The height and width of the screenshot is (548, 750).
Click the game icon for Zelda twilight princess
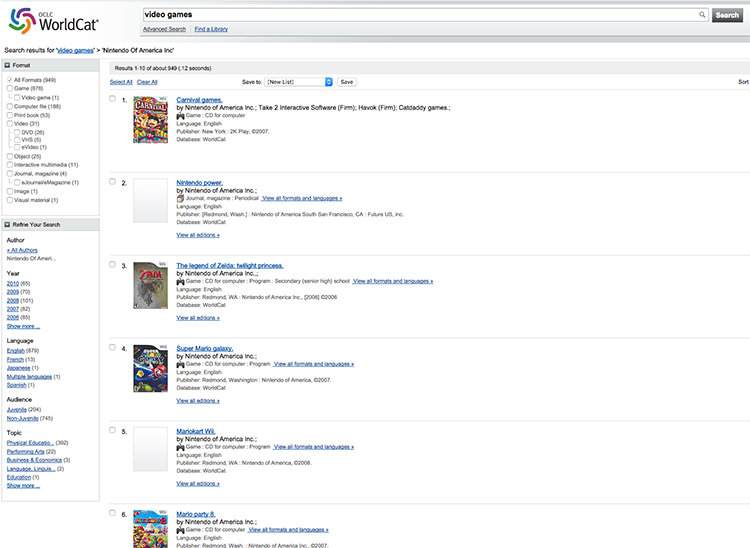point(180,281)
